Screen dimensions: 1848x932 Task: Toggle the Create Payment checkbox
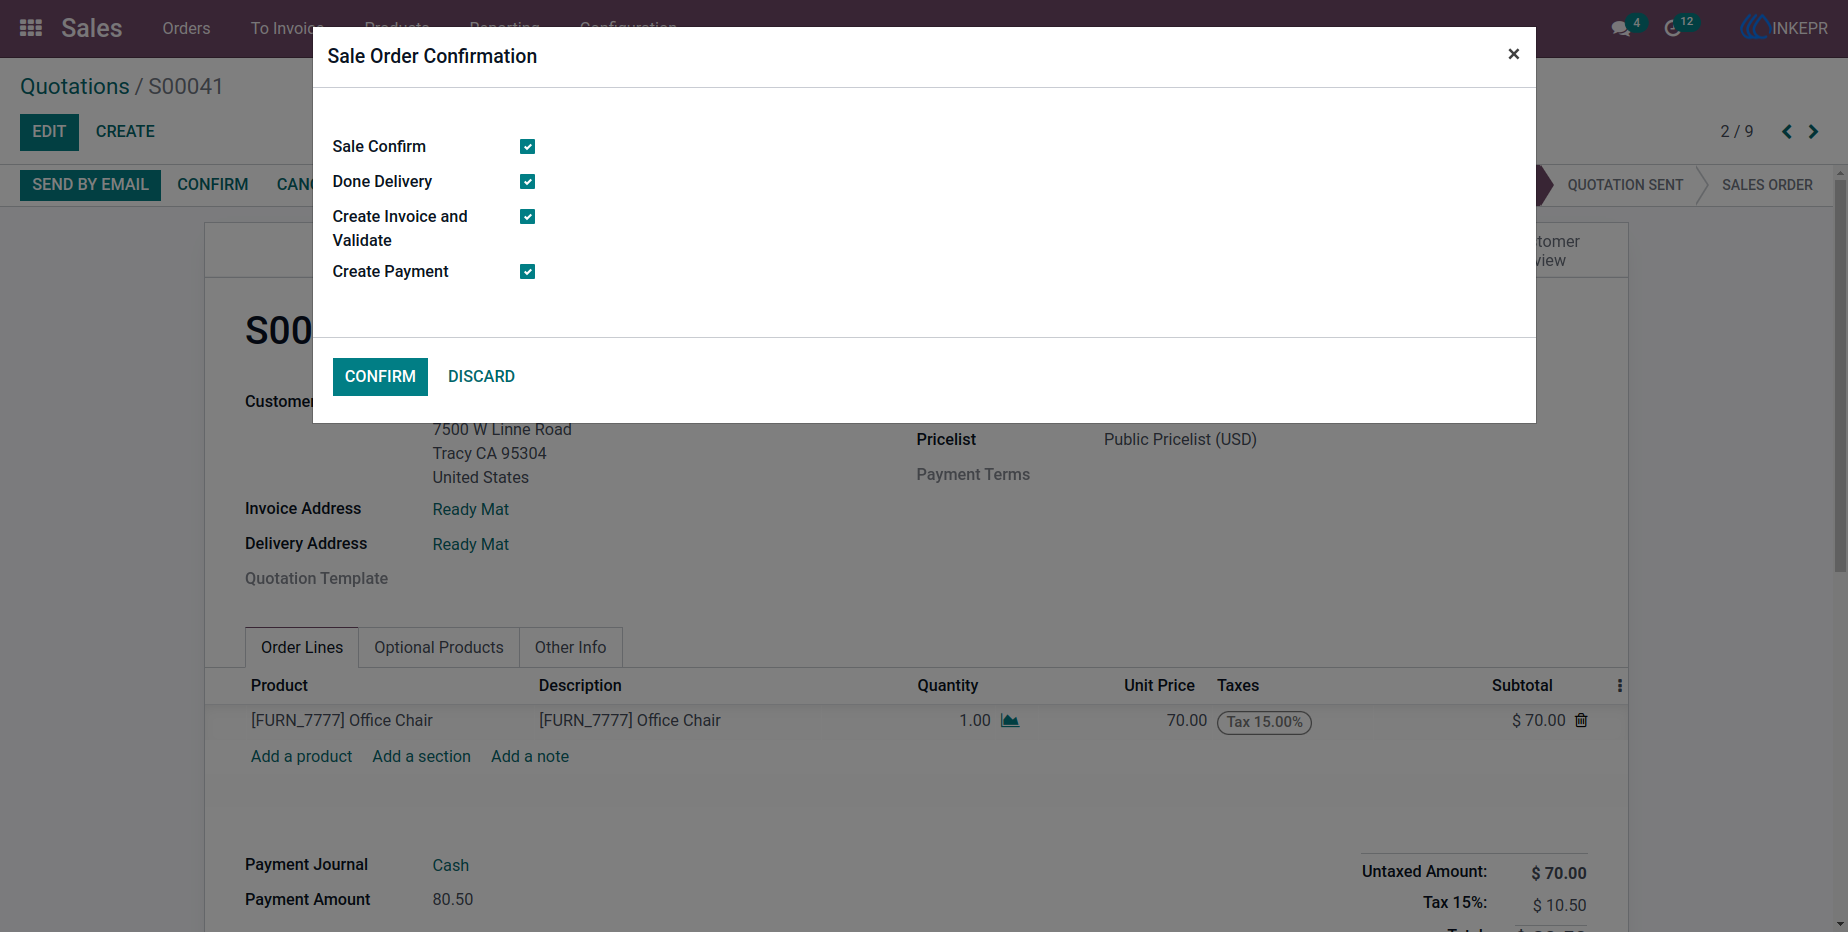tap(527, 272)
